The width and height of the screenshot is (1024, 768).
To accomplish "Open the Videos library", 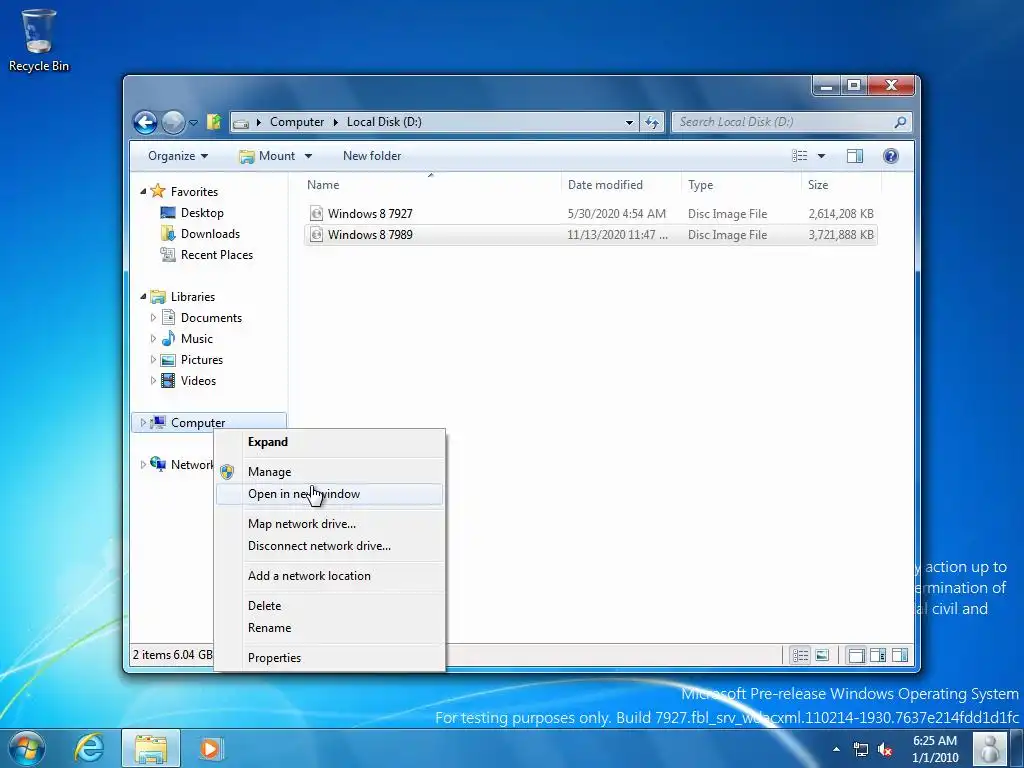I will point(198,381).
